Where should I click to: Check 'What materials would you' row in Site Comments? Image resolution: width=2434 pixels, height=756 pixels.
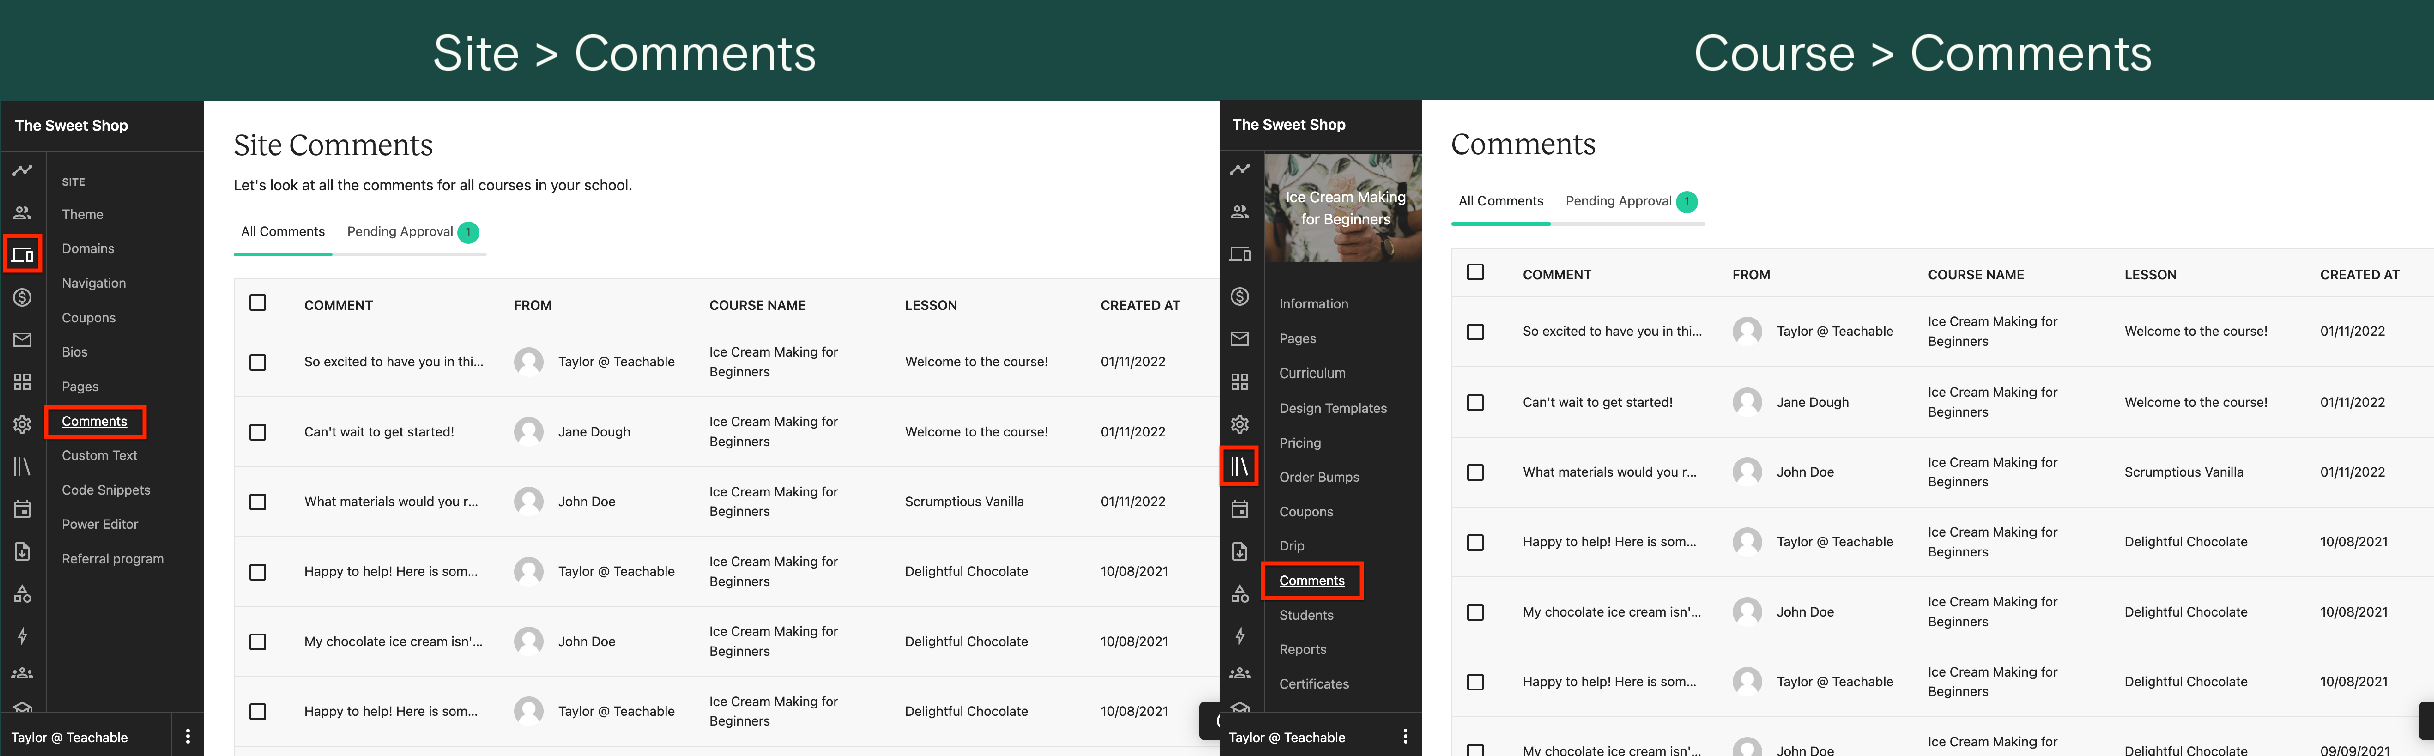tap(258, 502)
